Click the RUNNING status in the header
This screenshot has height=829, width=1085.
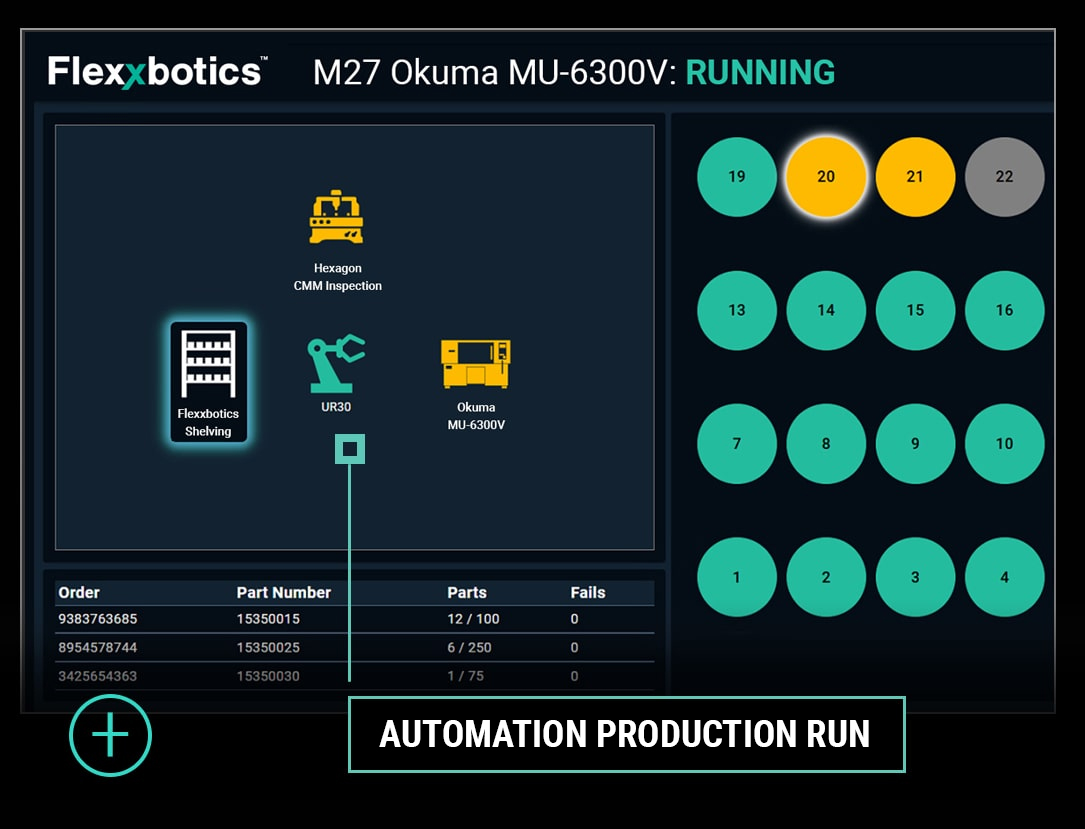(760, 72)
